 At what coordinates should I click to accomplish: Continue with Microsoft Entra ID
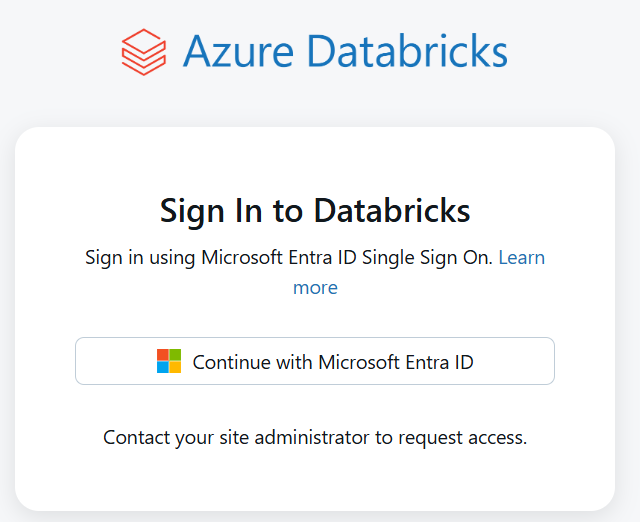(x=315, y=361)
